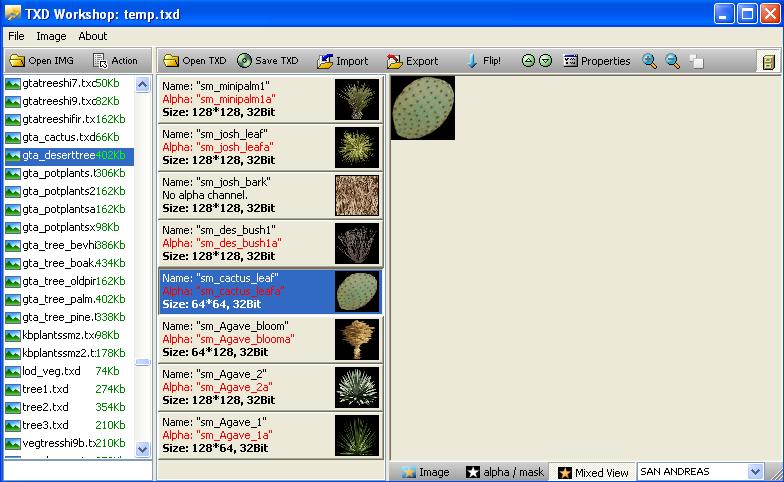Select sm_Agave_2 texture entry
This screenshot has height=482, width=784.
pyautogui.click(x=270, y=387)
